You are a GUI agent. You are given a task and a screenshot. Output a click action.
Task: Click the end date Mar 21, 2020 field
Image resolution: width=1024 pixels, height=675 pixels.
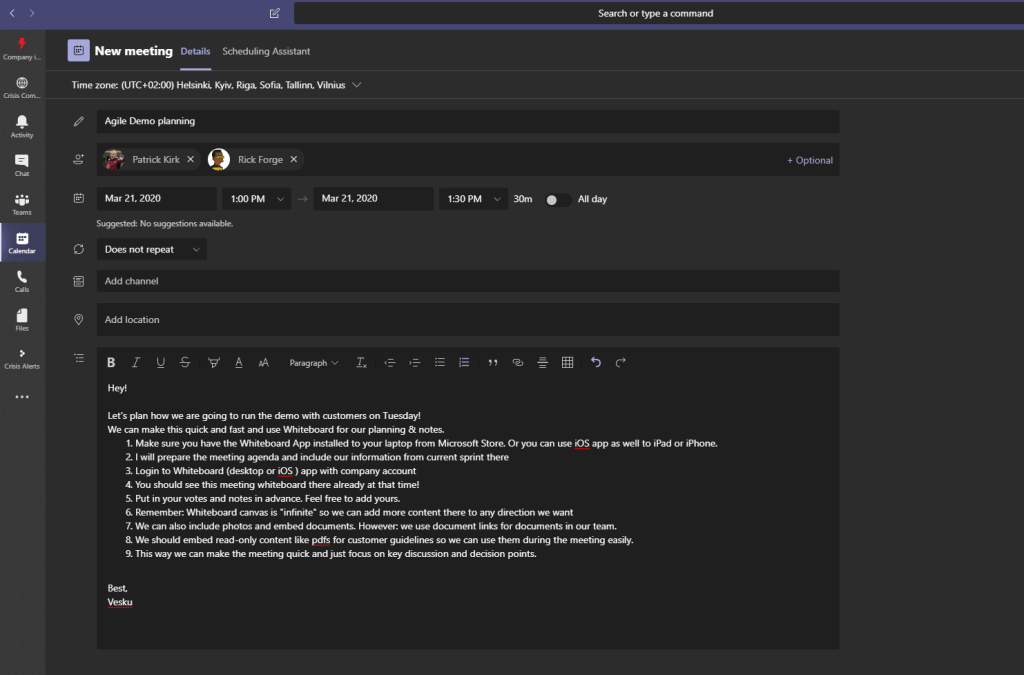pyautogui.click(x=374, y=198)
